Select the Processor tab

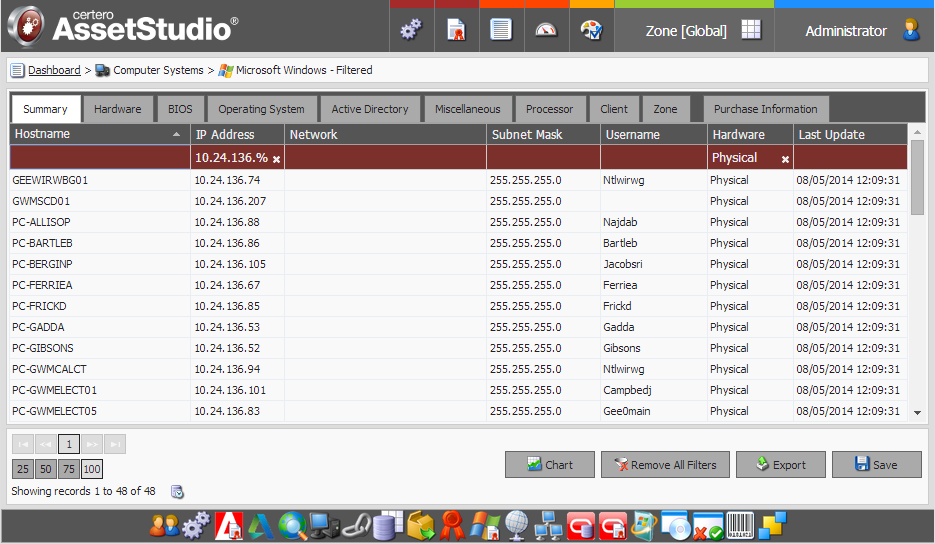tap(549, 109)
